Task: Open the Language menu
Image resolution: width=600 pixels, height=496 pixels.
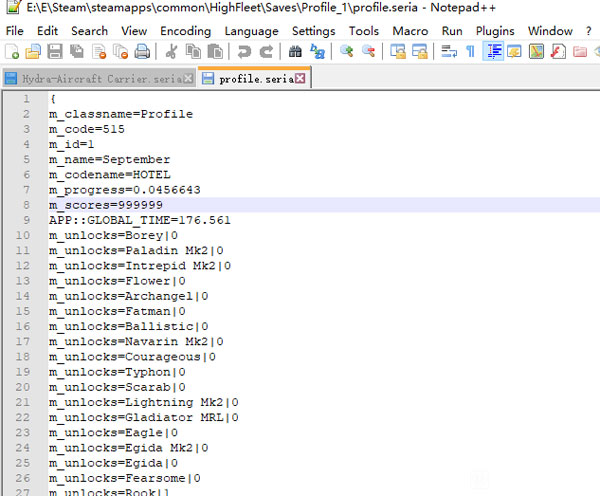Action: (251, 31)
